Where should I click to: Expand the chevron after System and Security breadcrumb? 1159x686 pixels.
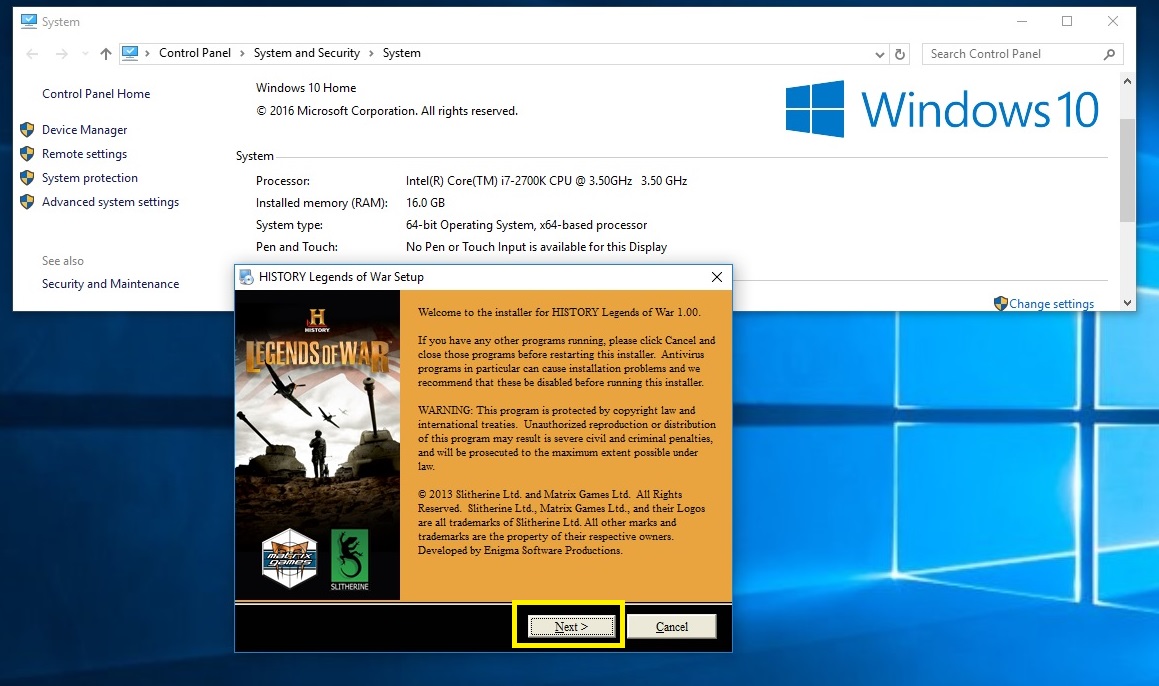pyautogui.click(x=371, y=53)
